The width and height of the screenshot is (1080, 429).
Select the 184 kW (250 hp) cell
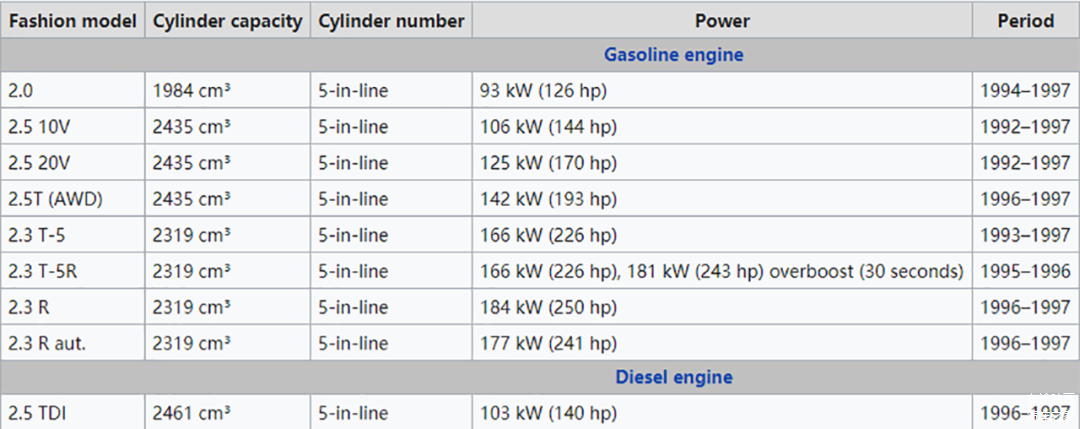548,307
